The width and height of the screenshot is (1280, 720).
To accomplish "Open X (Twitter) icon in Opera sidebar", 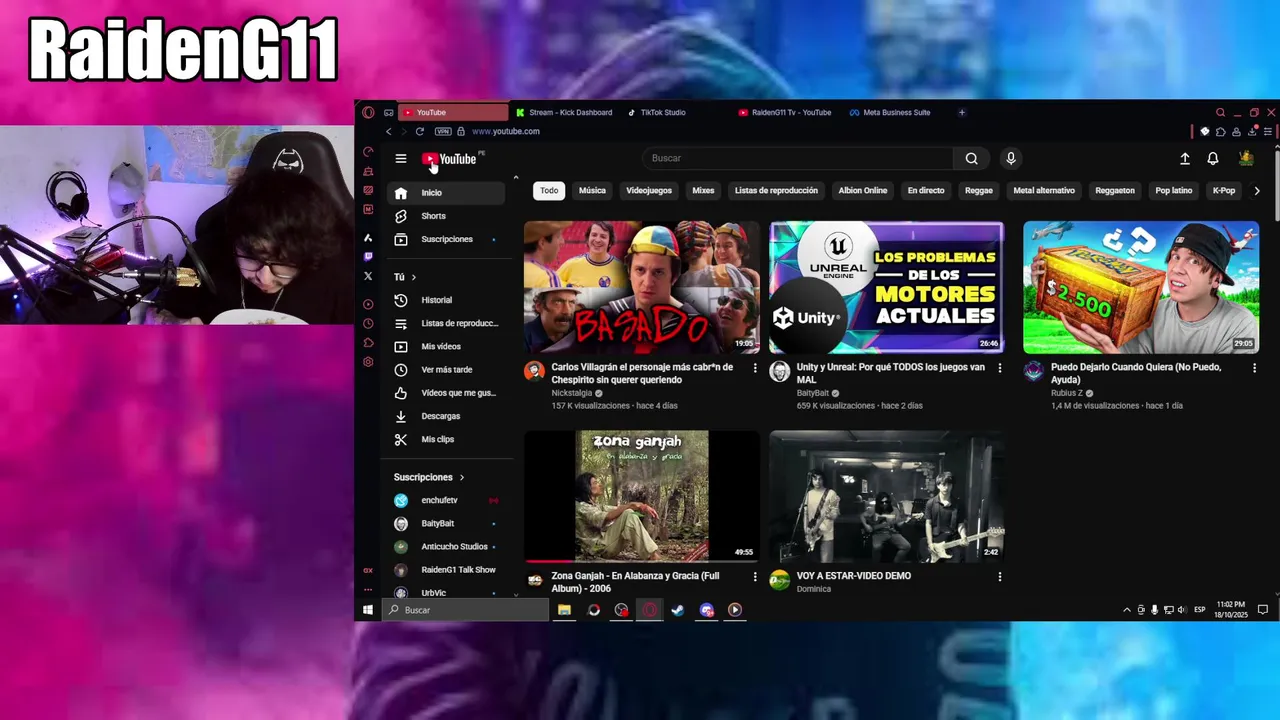I will (x=368, y=276).
